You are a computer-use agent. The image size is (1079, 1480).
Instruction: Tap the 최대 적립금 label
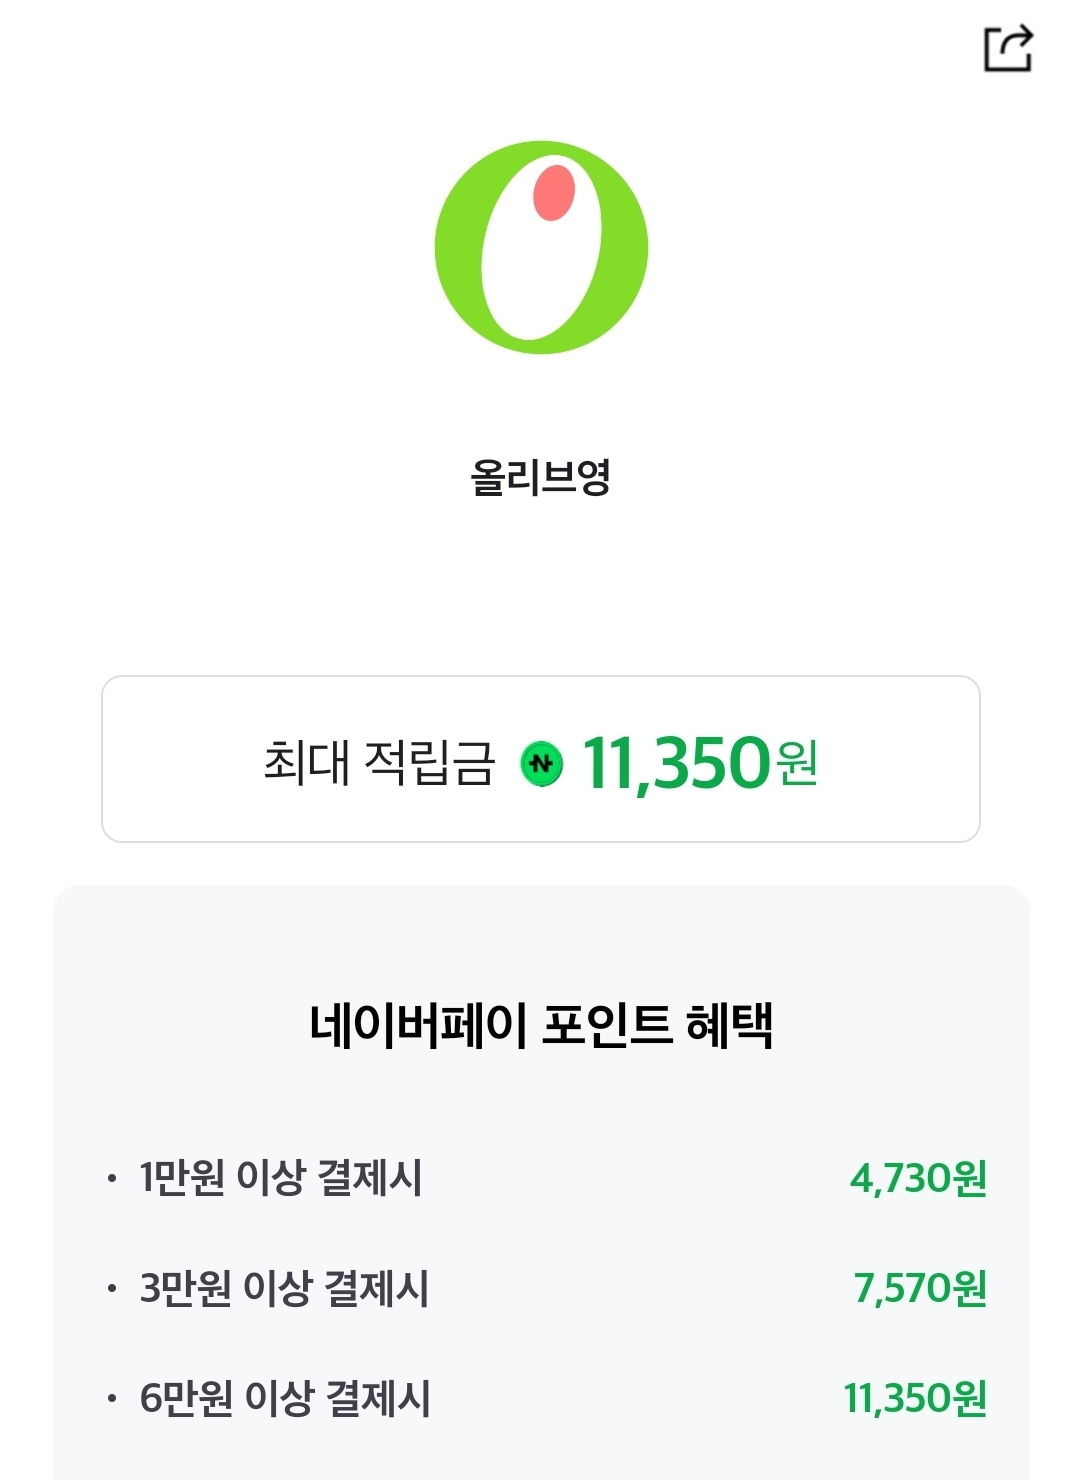[x=379, y=763]
